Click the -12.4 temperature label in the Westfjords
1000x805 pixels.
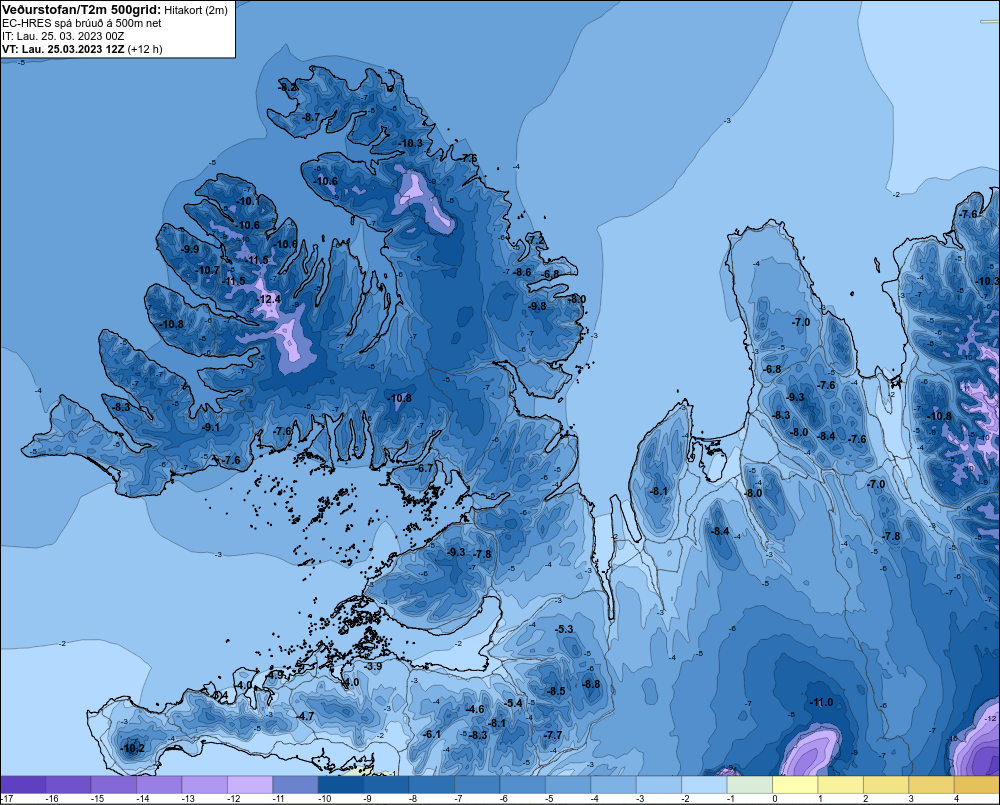click(x=269, y=299)
